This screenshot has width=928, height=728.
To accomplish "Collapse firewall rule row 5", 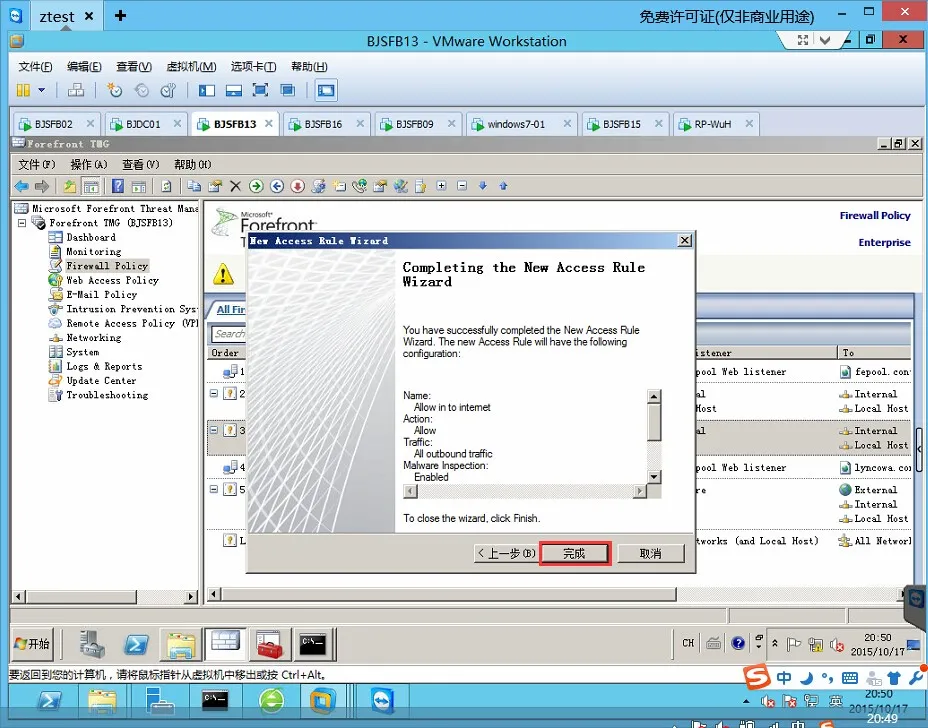I will point(214,489).
